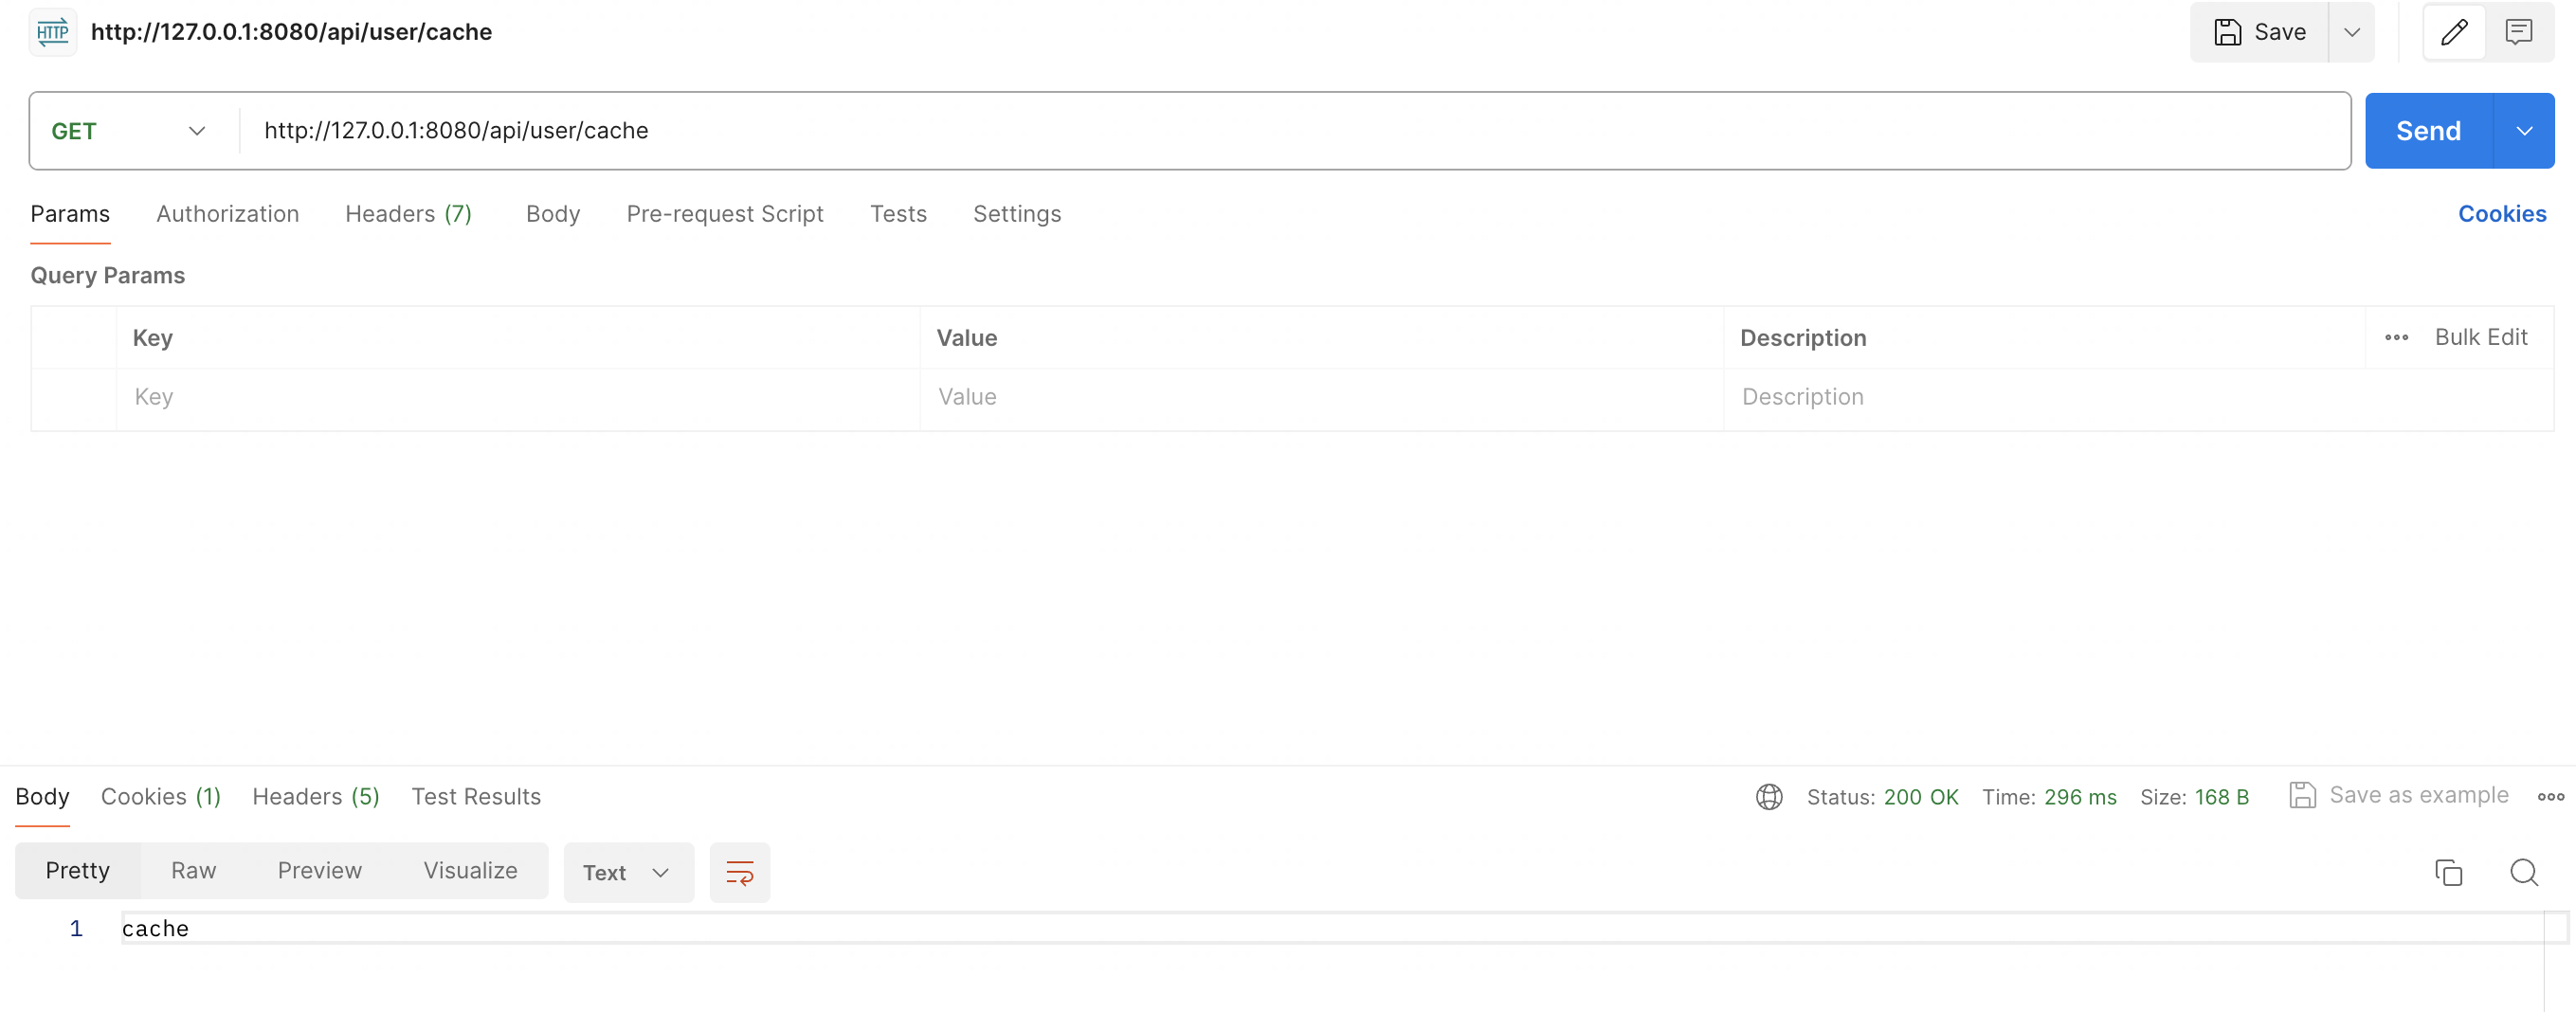The image size is (2576, 1012).
Task: Select the Raw response view
Action: (x=193, y=870)
